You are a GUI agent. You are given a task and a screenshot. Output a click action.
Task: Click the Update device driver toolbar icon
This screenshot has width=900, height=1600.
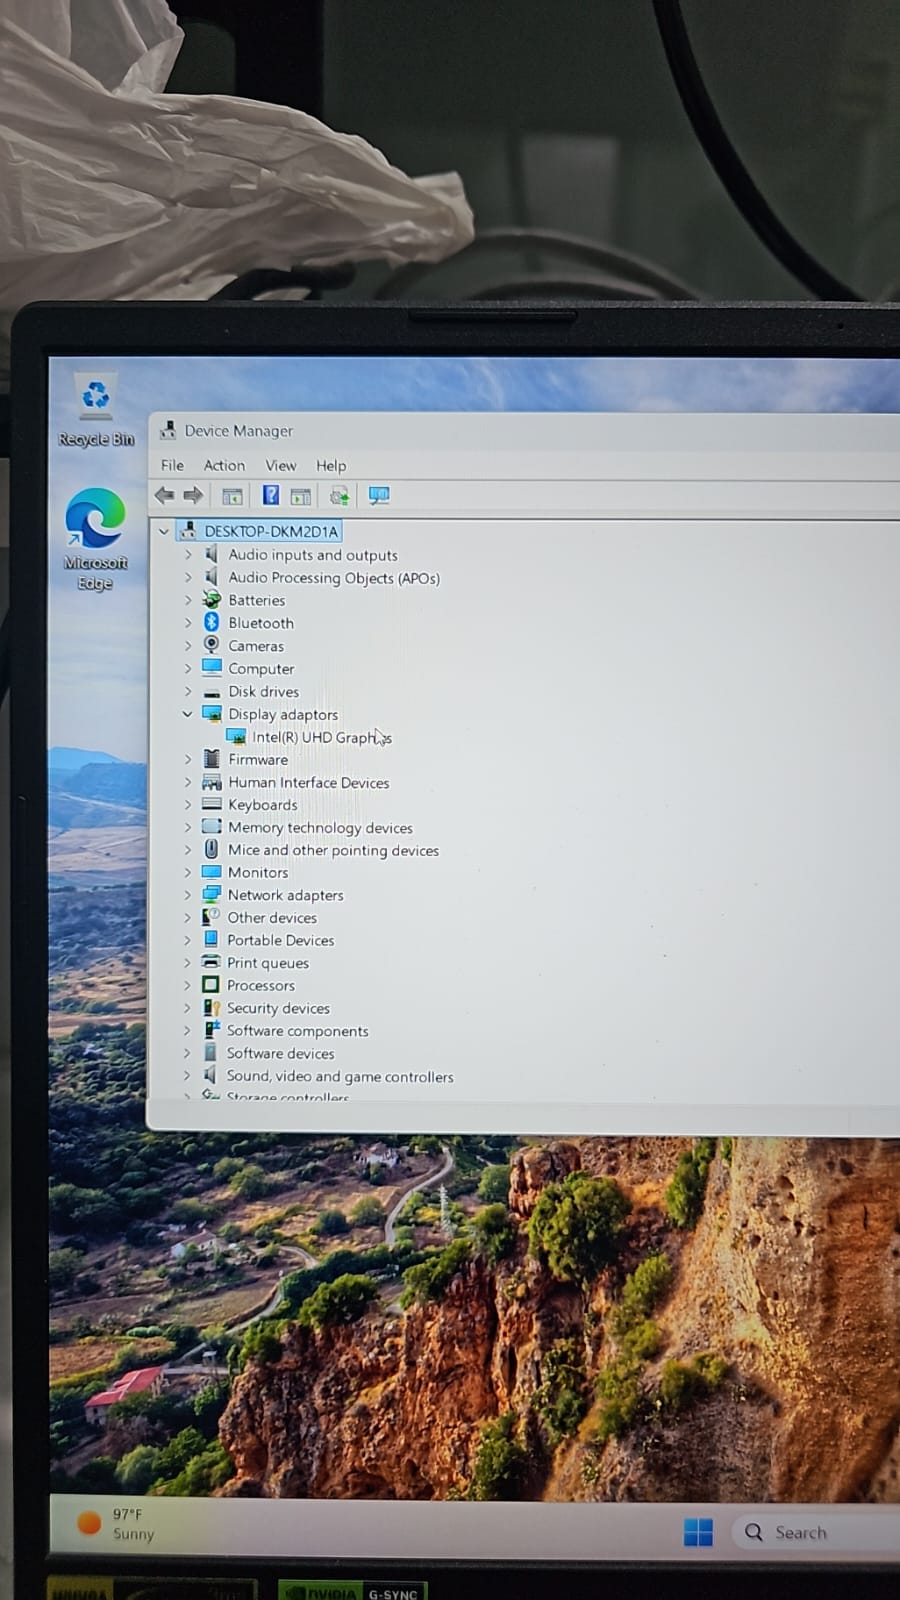click(x=340, y=496)
